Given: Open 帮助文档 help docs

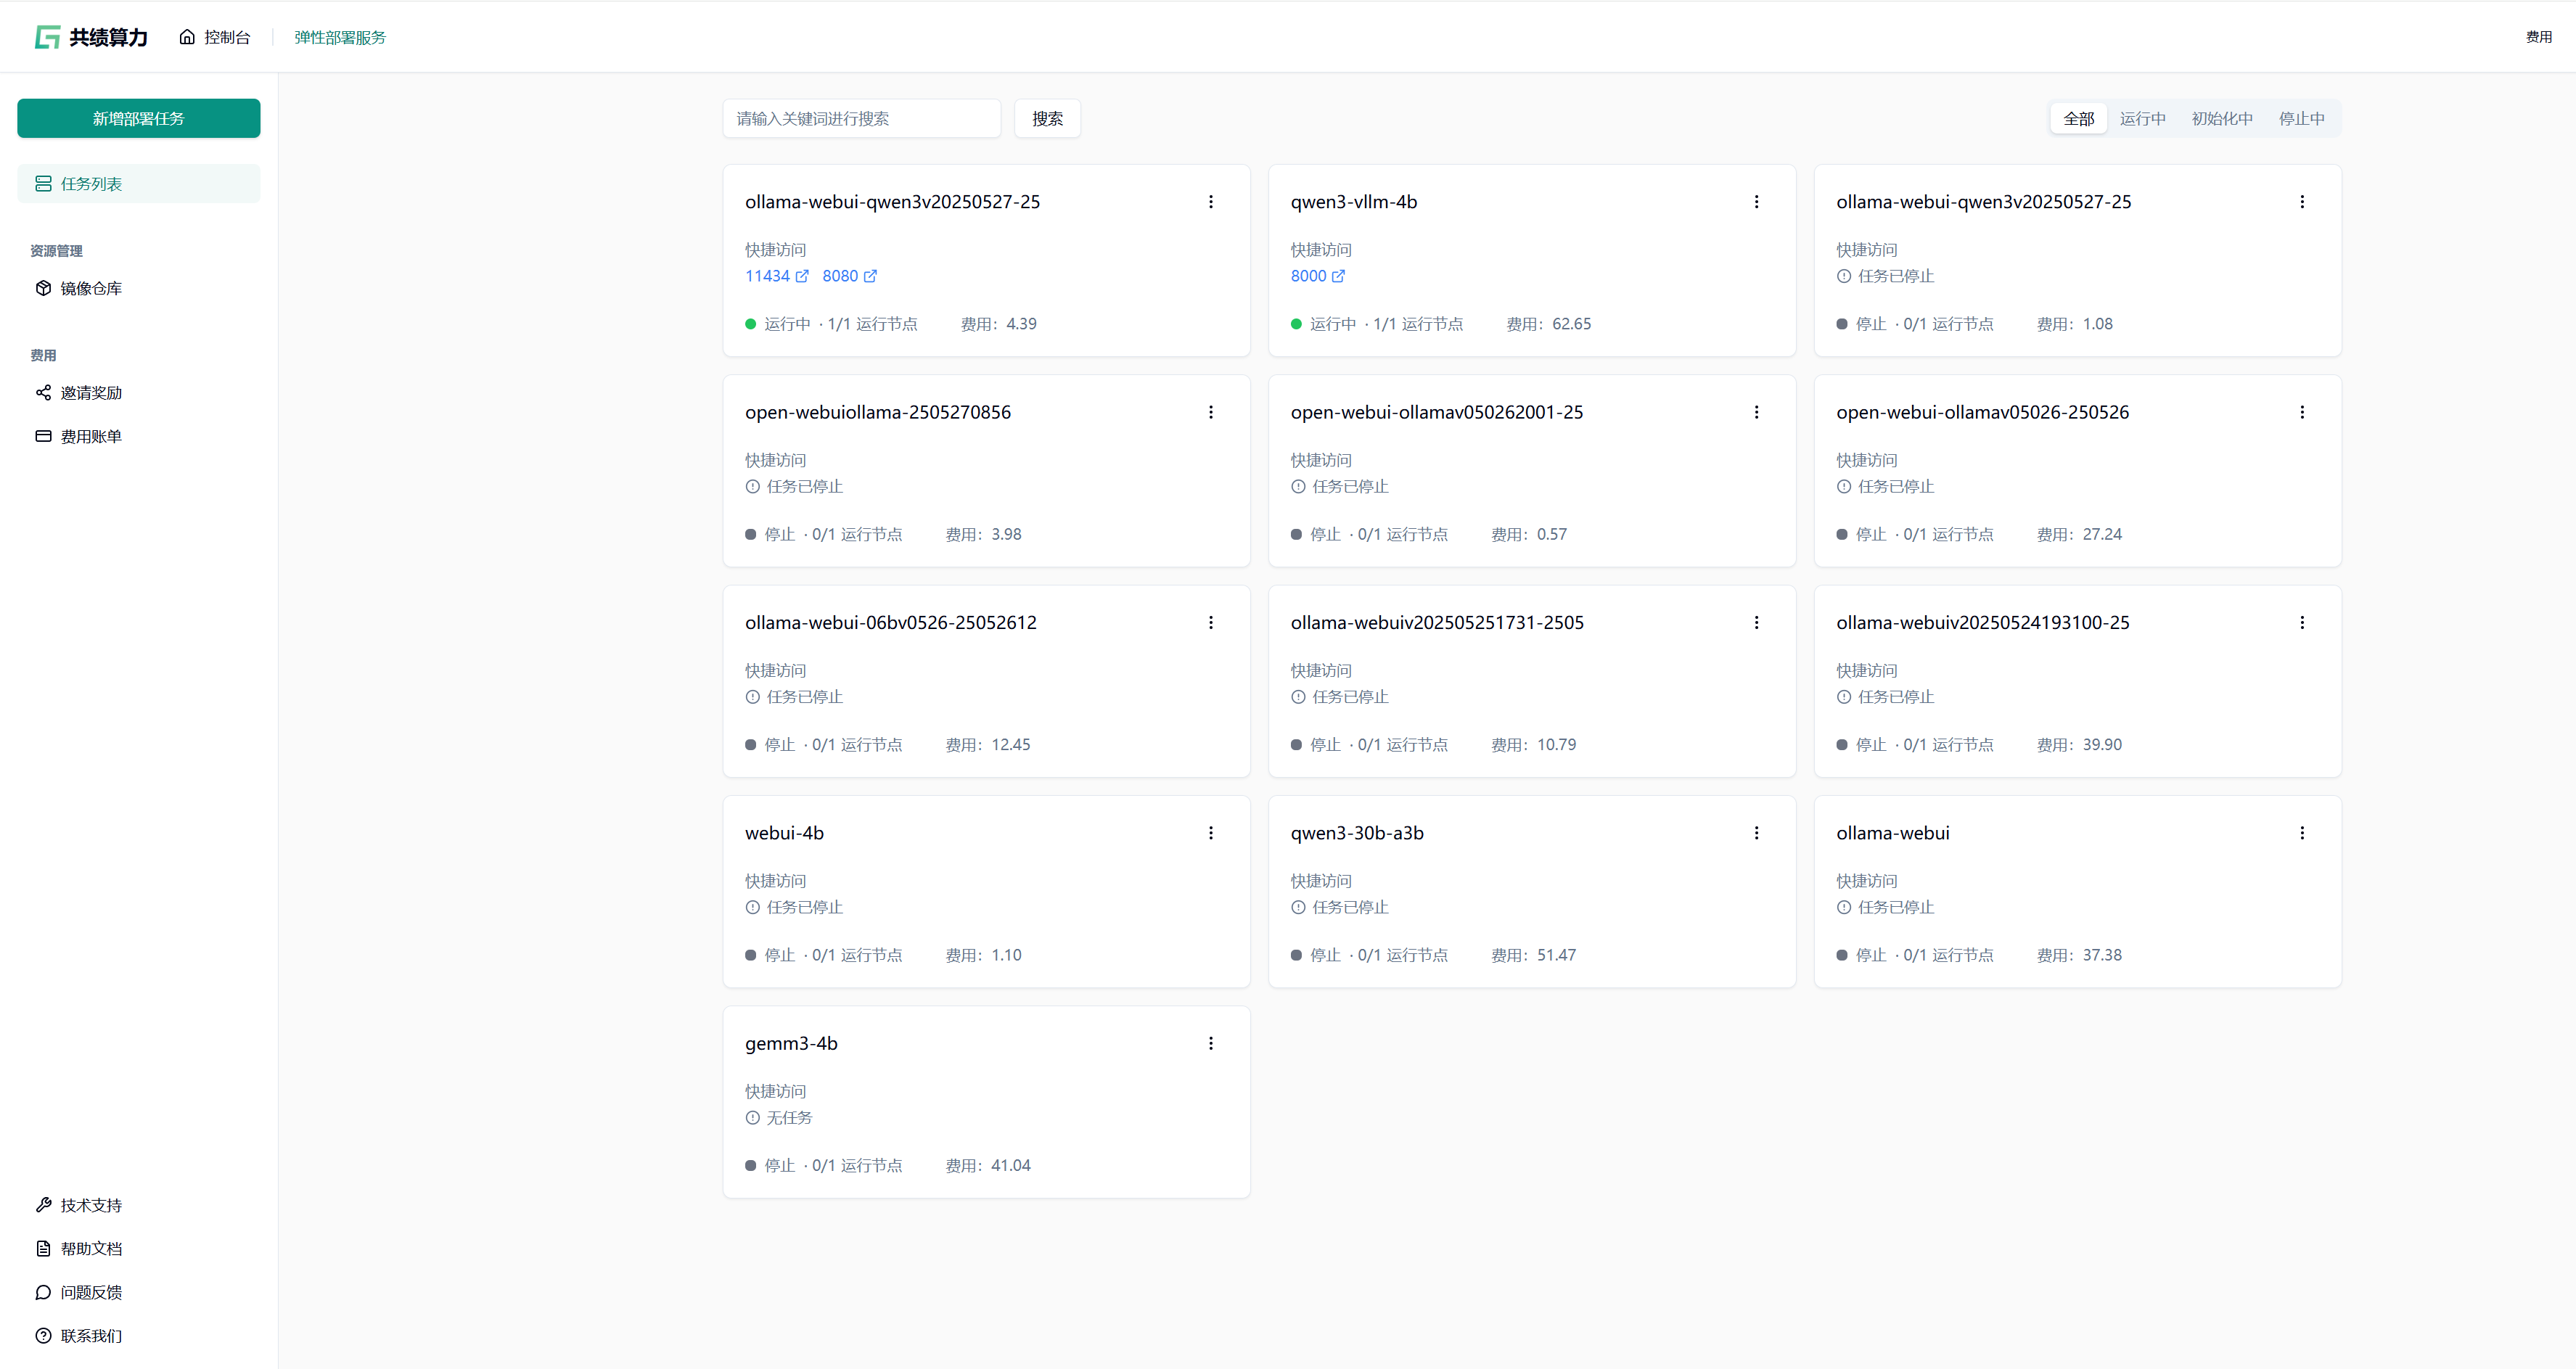Looking at the screenshot, I should tap(90, 1248).
